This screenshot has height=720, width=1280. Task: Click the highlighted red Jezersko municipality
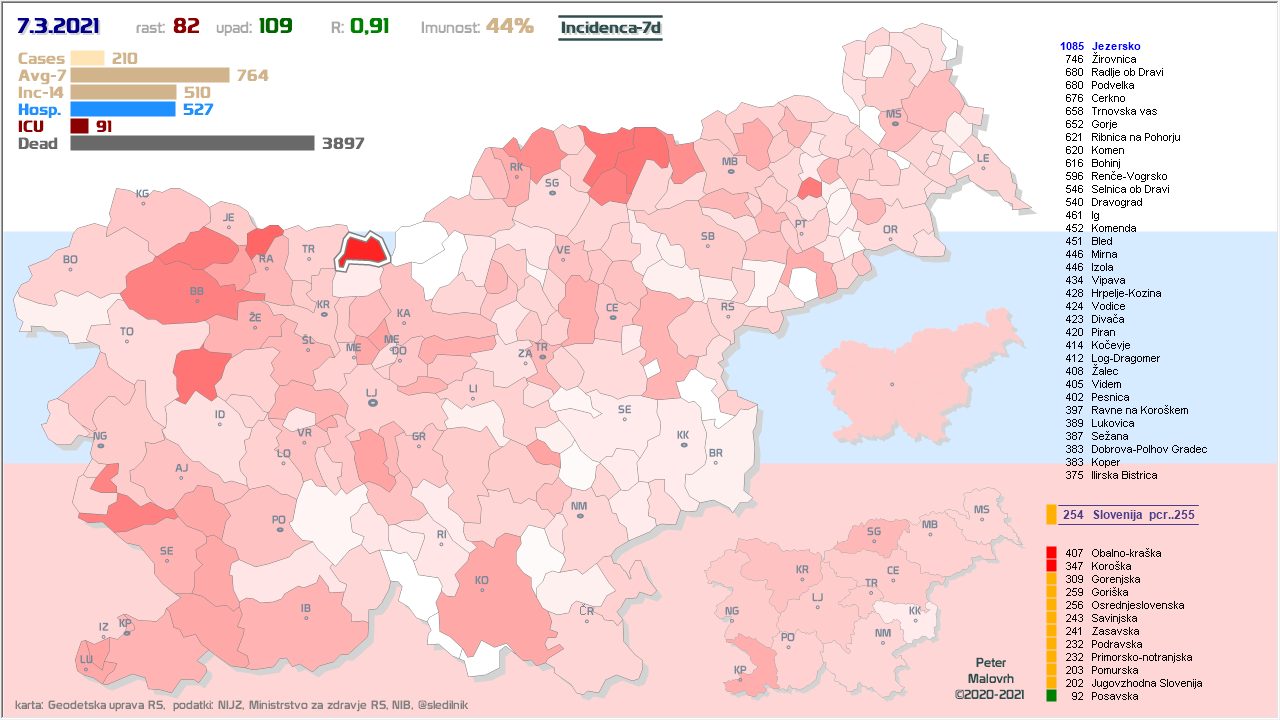(363, 251)
